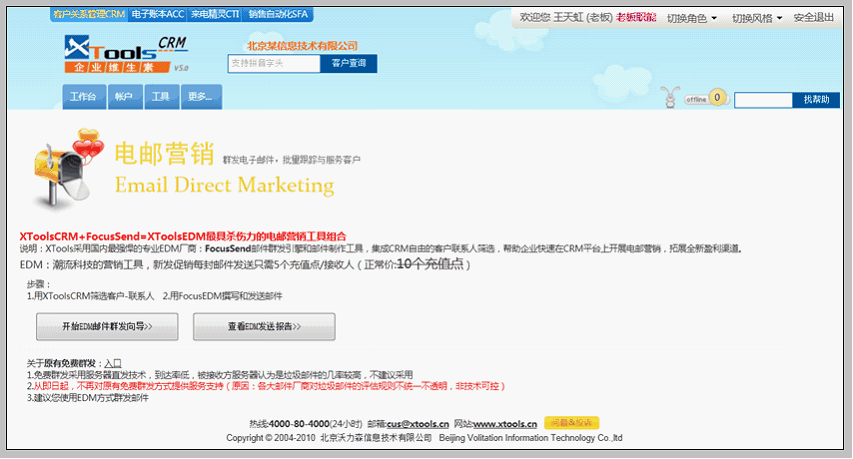Click the 客户查询 search button

tap(349, 63)
